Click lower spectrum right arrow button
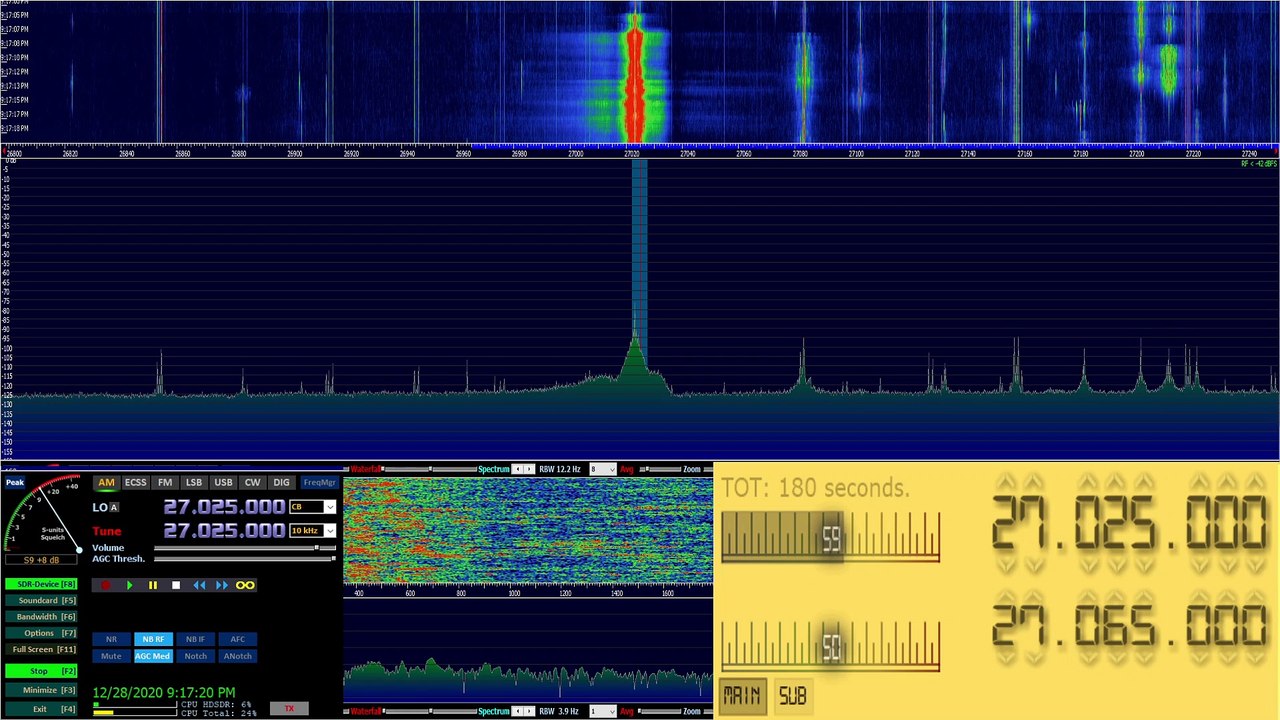 coord(530,712)
